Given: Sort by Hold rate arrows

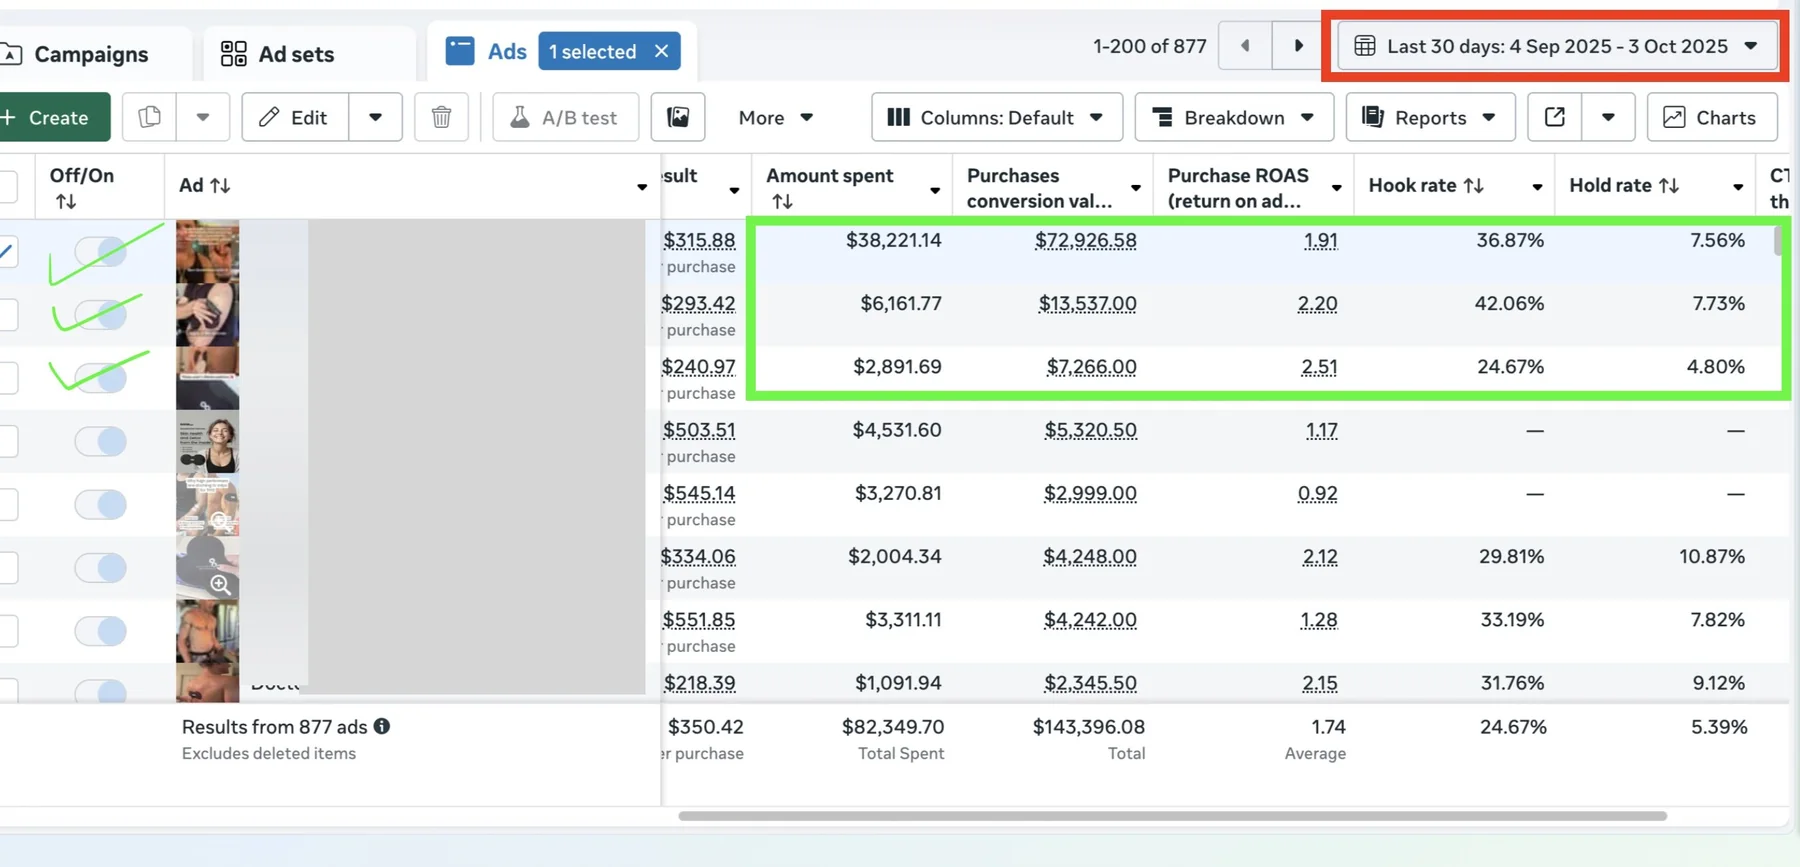Looking at the screenshot, I should [x=1668, y=185].
